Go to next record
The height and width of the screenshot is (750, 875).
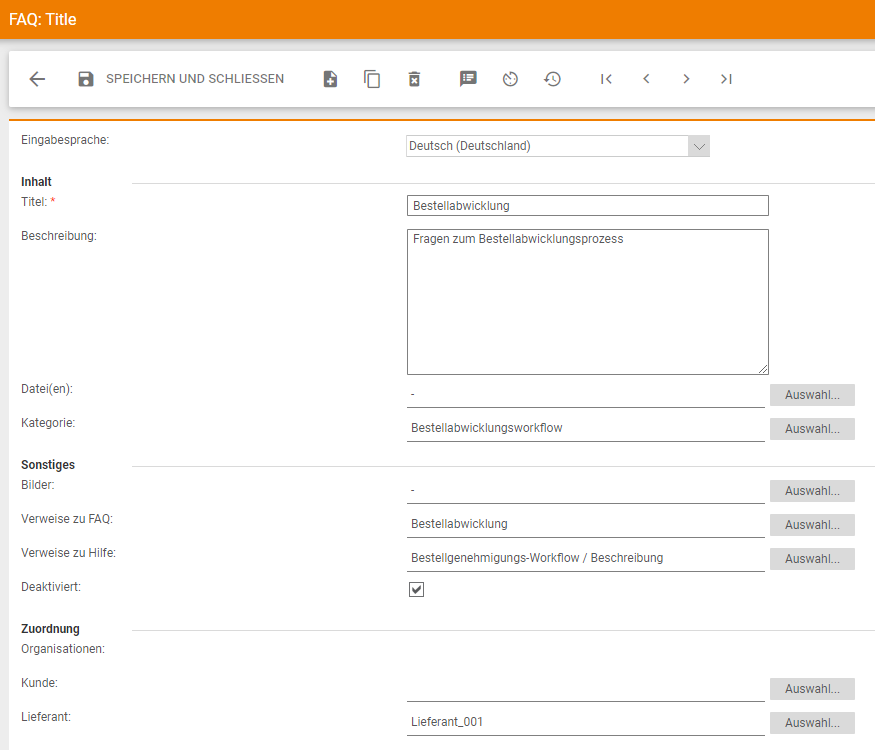point(686,79)
